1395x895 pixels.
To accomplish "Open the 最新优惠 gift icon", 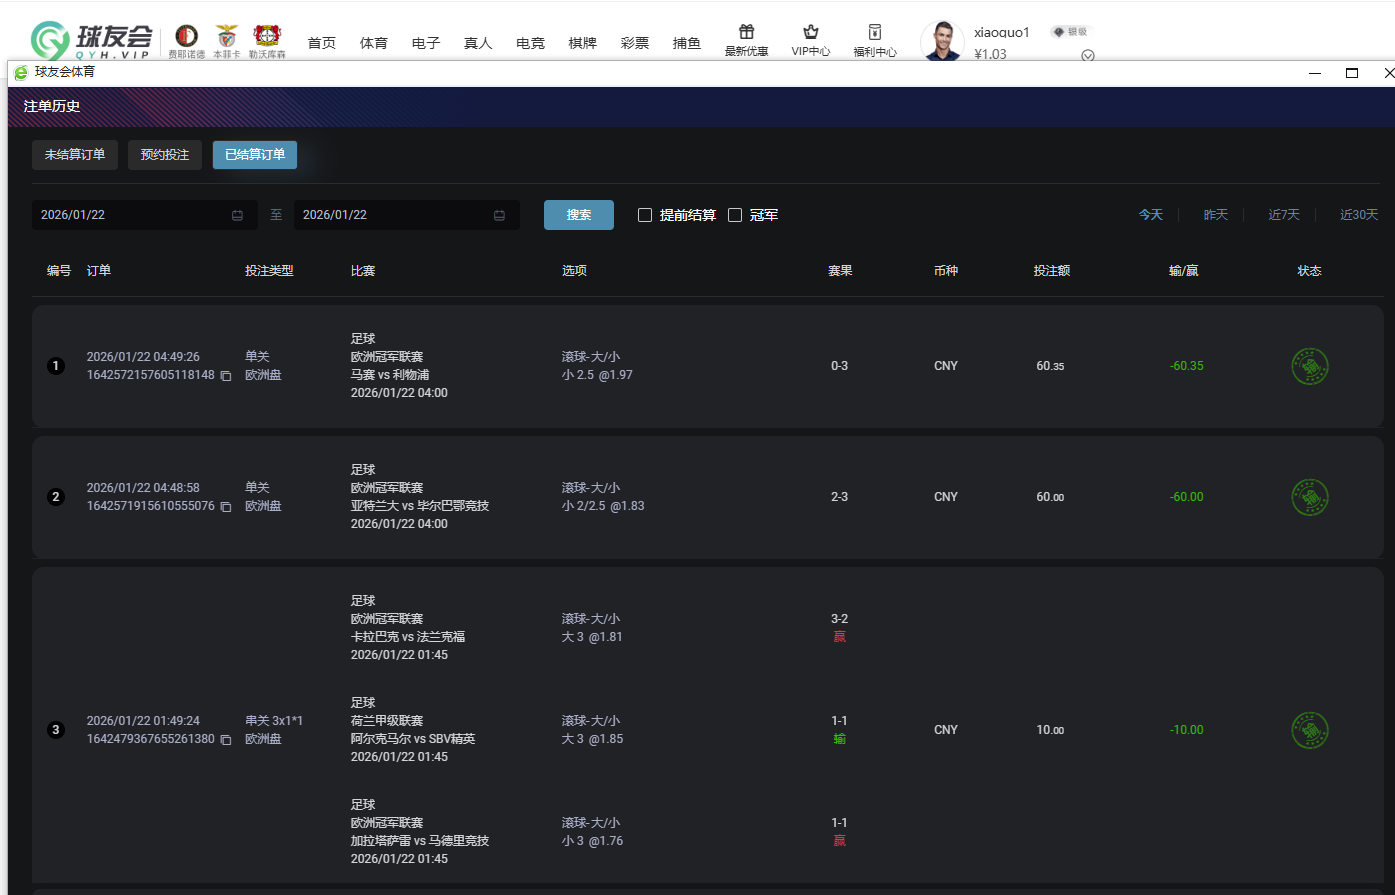I will (x=746, y=32).
